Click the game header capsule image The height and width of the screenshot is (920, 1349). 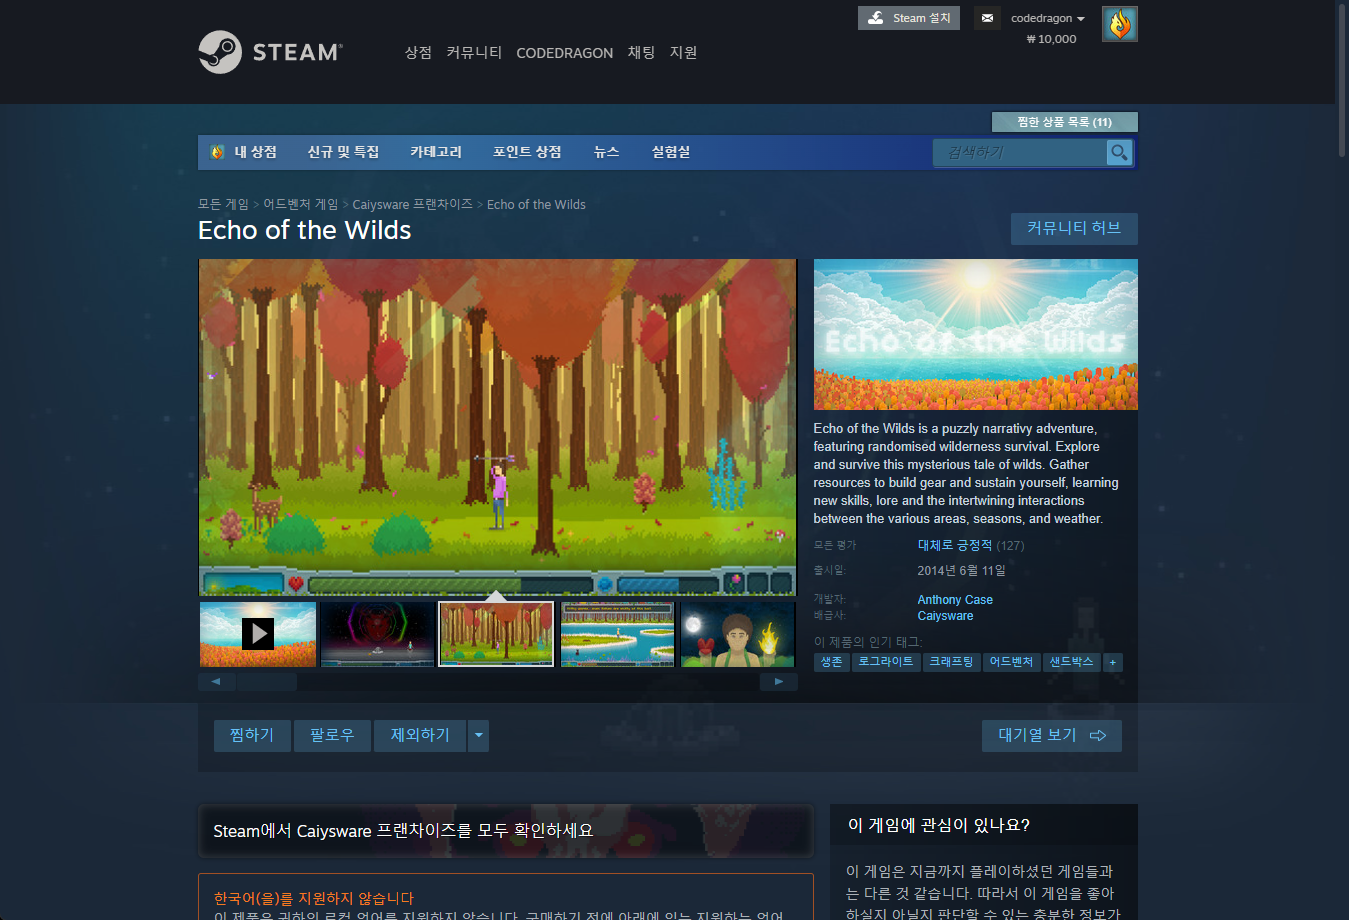point(976,335)
